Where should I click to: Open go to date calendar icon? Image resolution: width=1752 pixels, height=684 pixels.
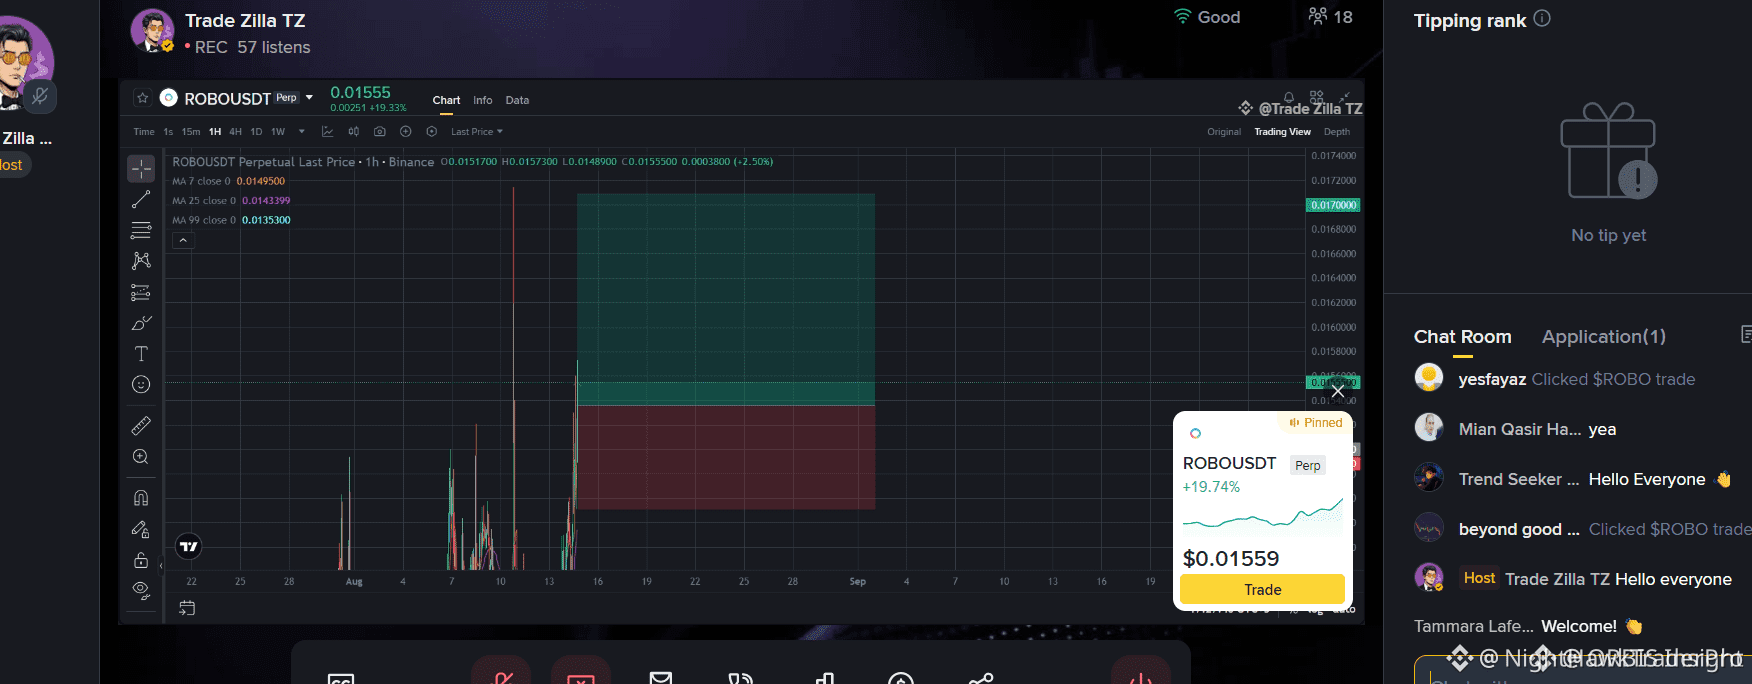tap(187, 607)
